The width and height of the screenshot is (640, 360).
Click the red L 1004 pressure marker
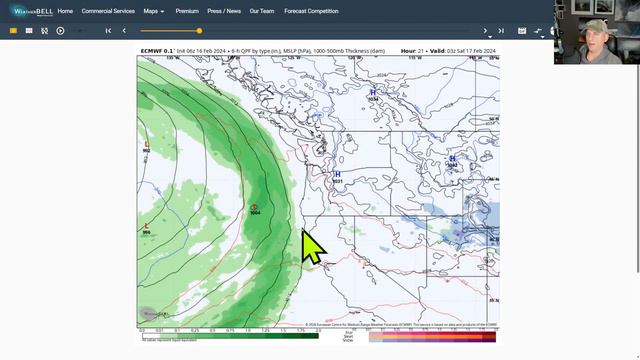click(255, 209)
